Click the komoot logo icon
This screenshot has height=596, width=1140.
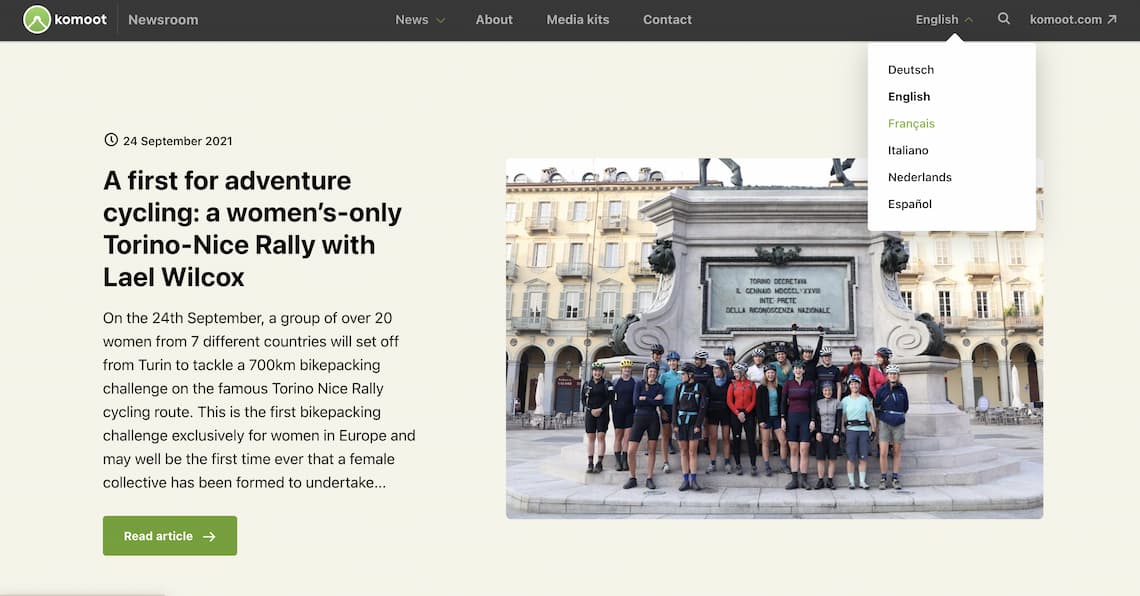pyautogui.click(x=37, y=20)
